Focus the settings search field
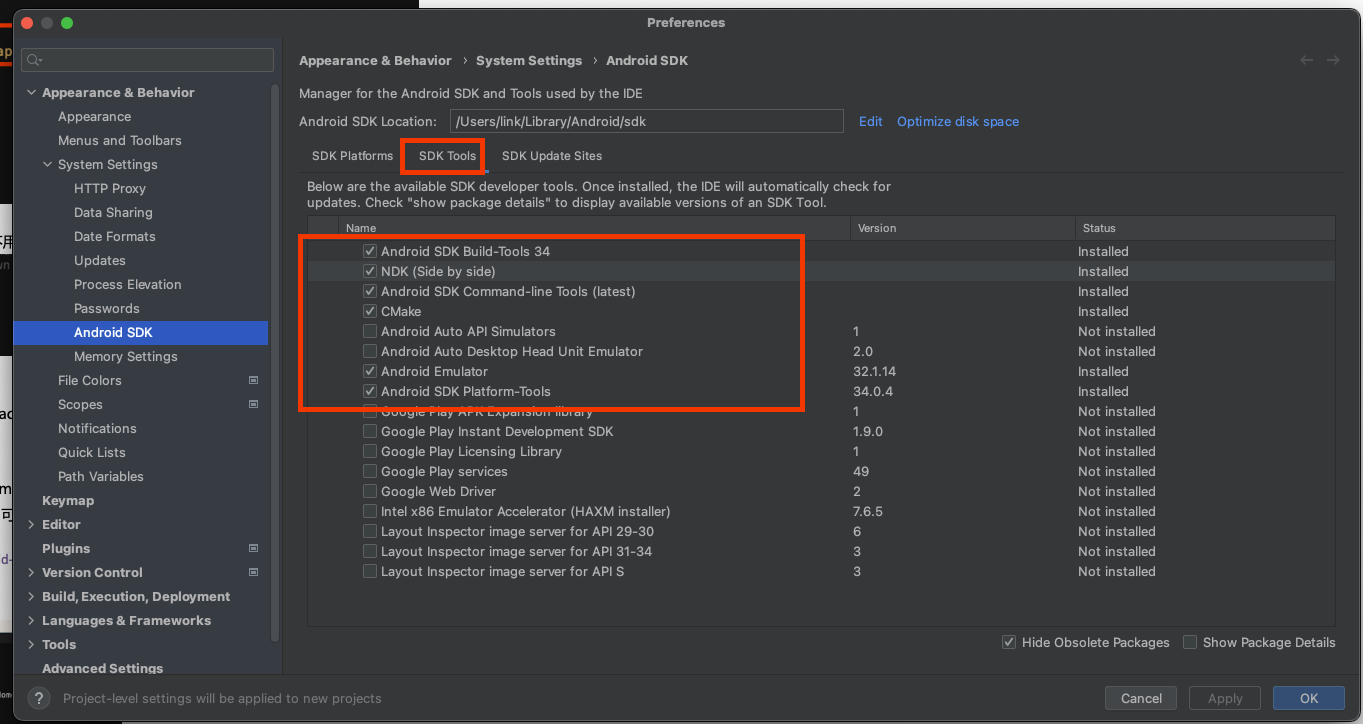Image resolution: width=1363 pixels, height=724 pixels. 148,60
